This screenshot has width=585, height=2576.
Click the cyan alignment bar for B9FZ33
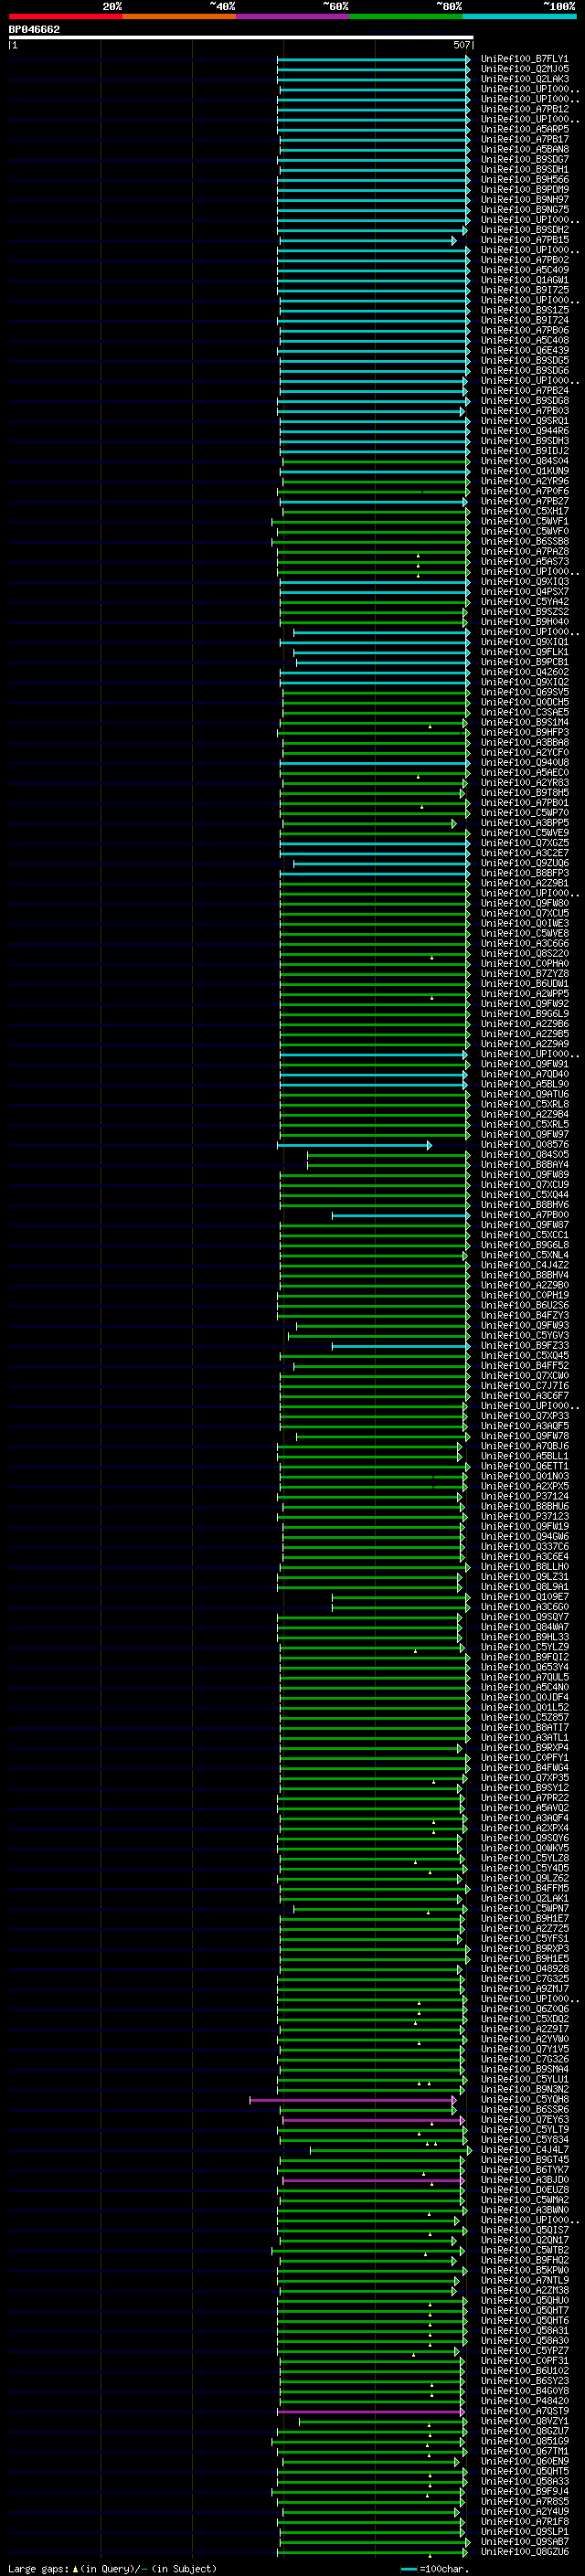400,1346
